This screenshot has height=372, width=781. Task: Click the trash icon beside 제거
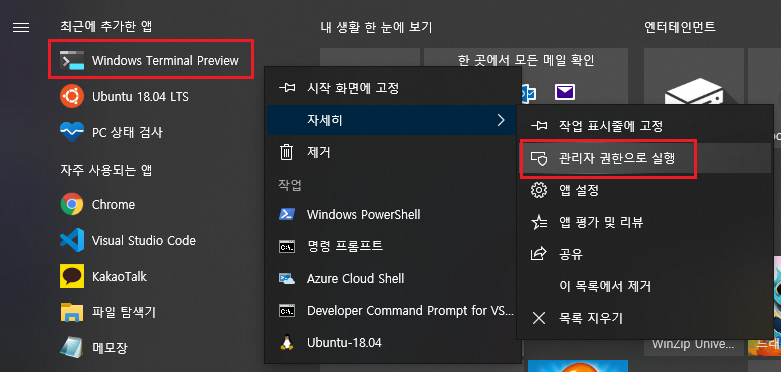[286, 152]
